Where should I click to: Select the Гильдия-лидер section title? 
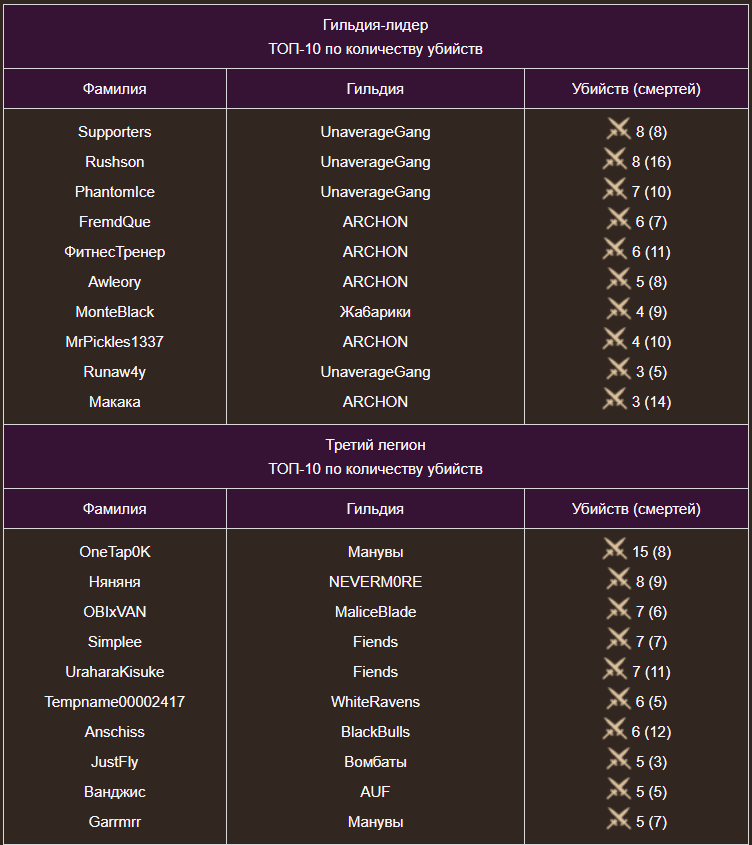click(375, 25)
